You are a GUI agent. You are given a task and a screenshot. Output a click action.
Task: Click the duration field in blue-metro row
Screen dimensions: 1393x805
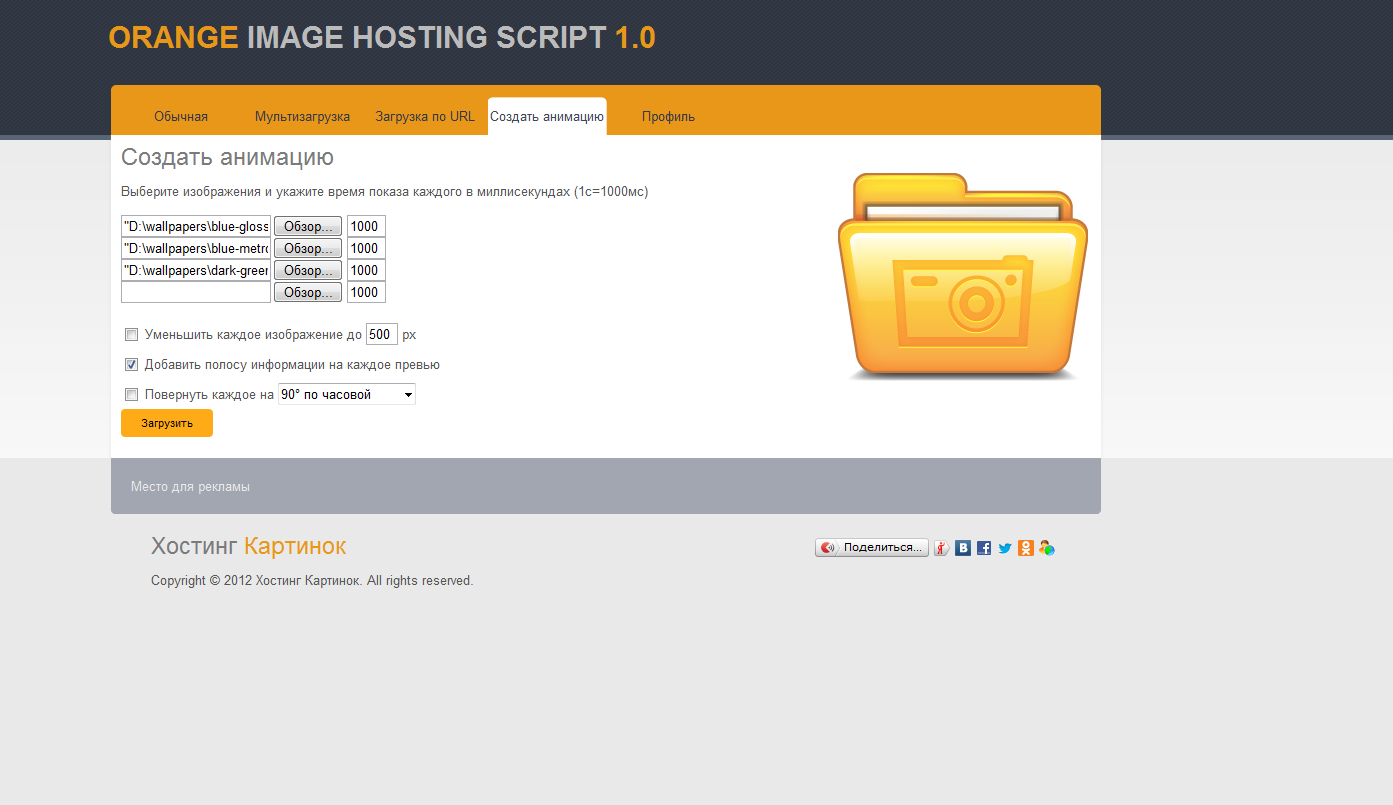coord(366,248)
